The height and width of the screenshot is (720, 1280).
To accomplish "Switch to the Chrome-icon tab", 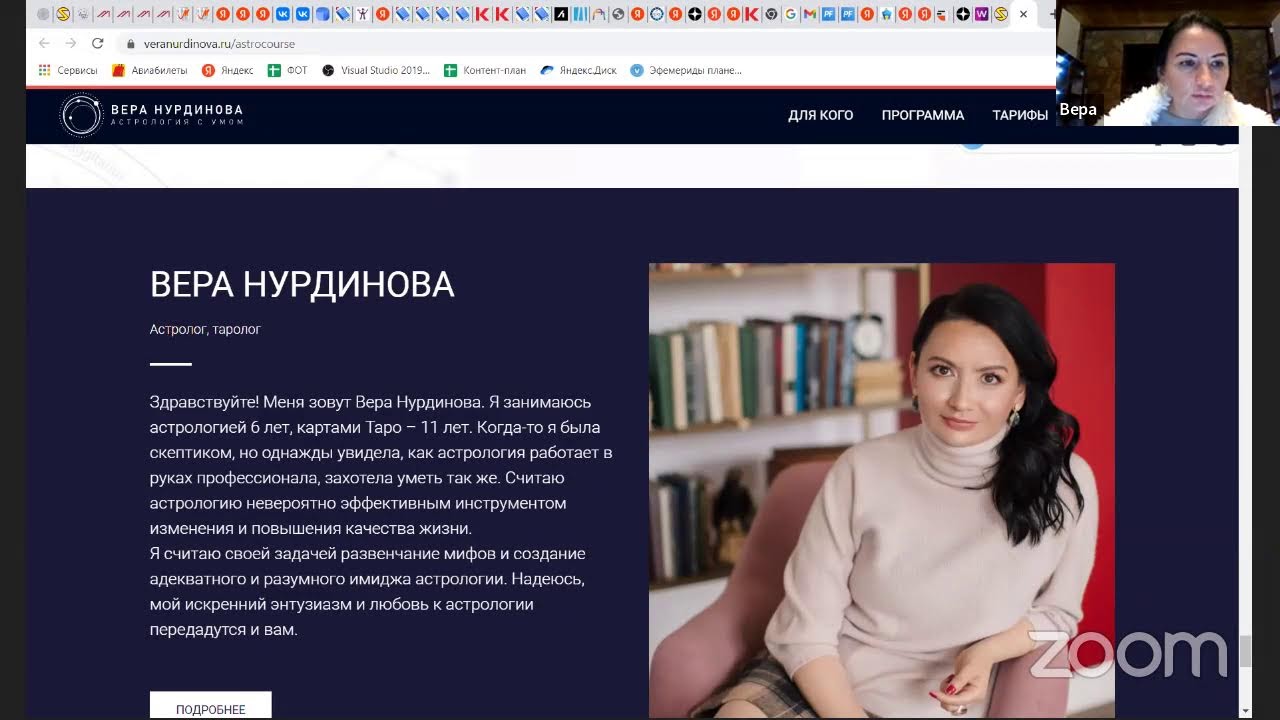I will tap(771, 14).
